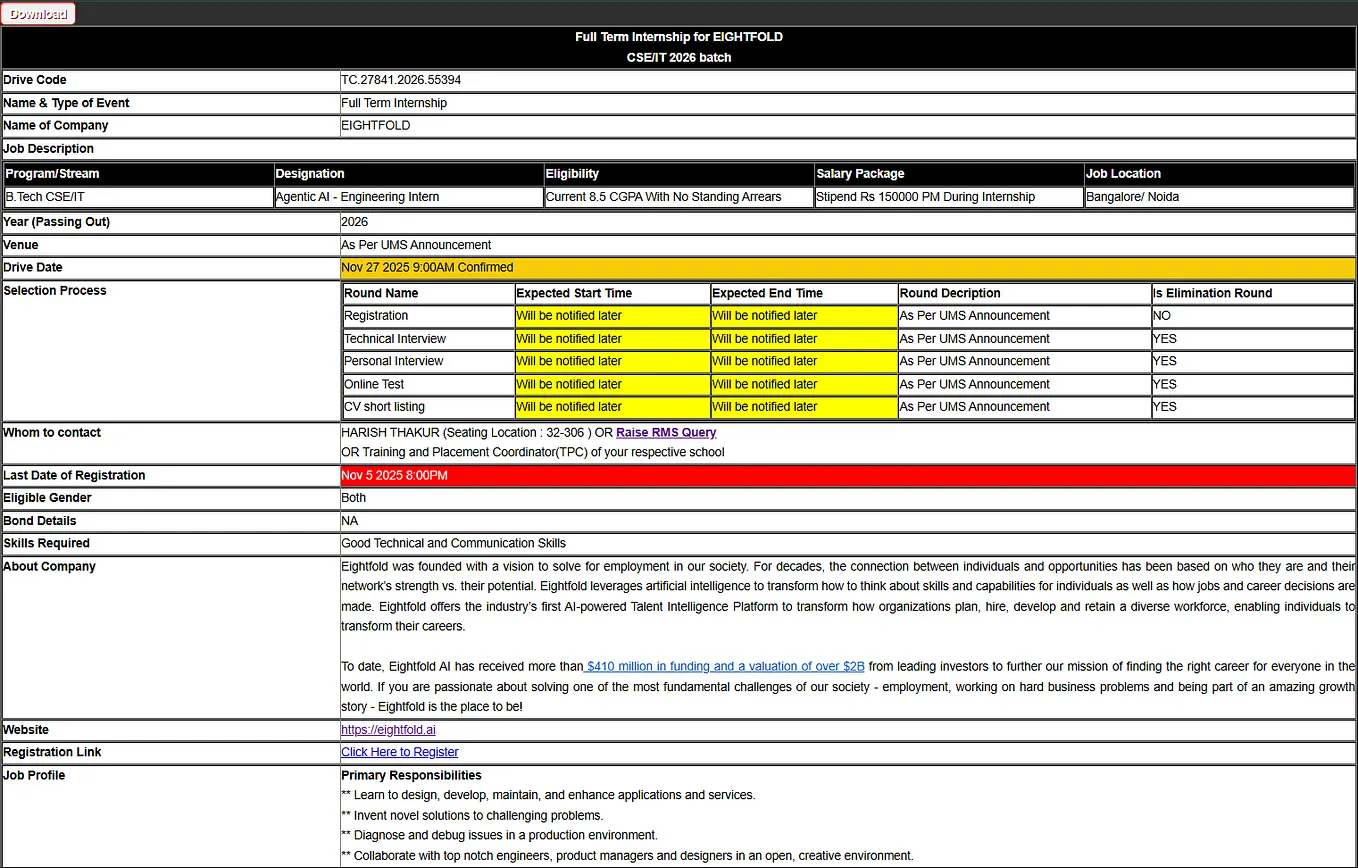Click the CV short listing round row
1358x868 pixels.
pos(848,407)
